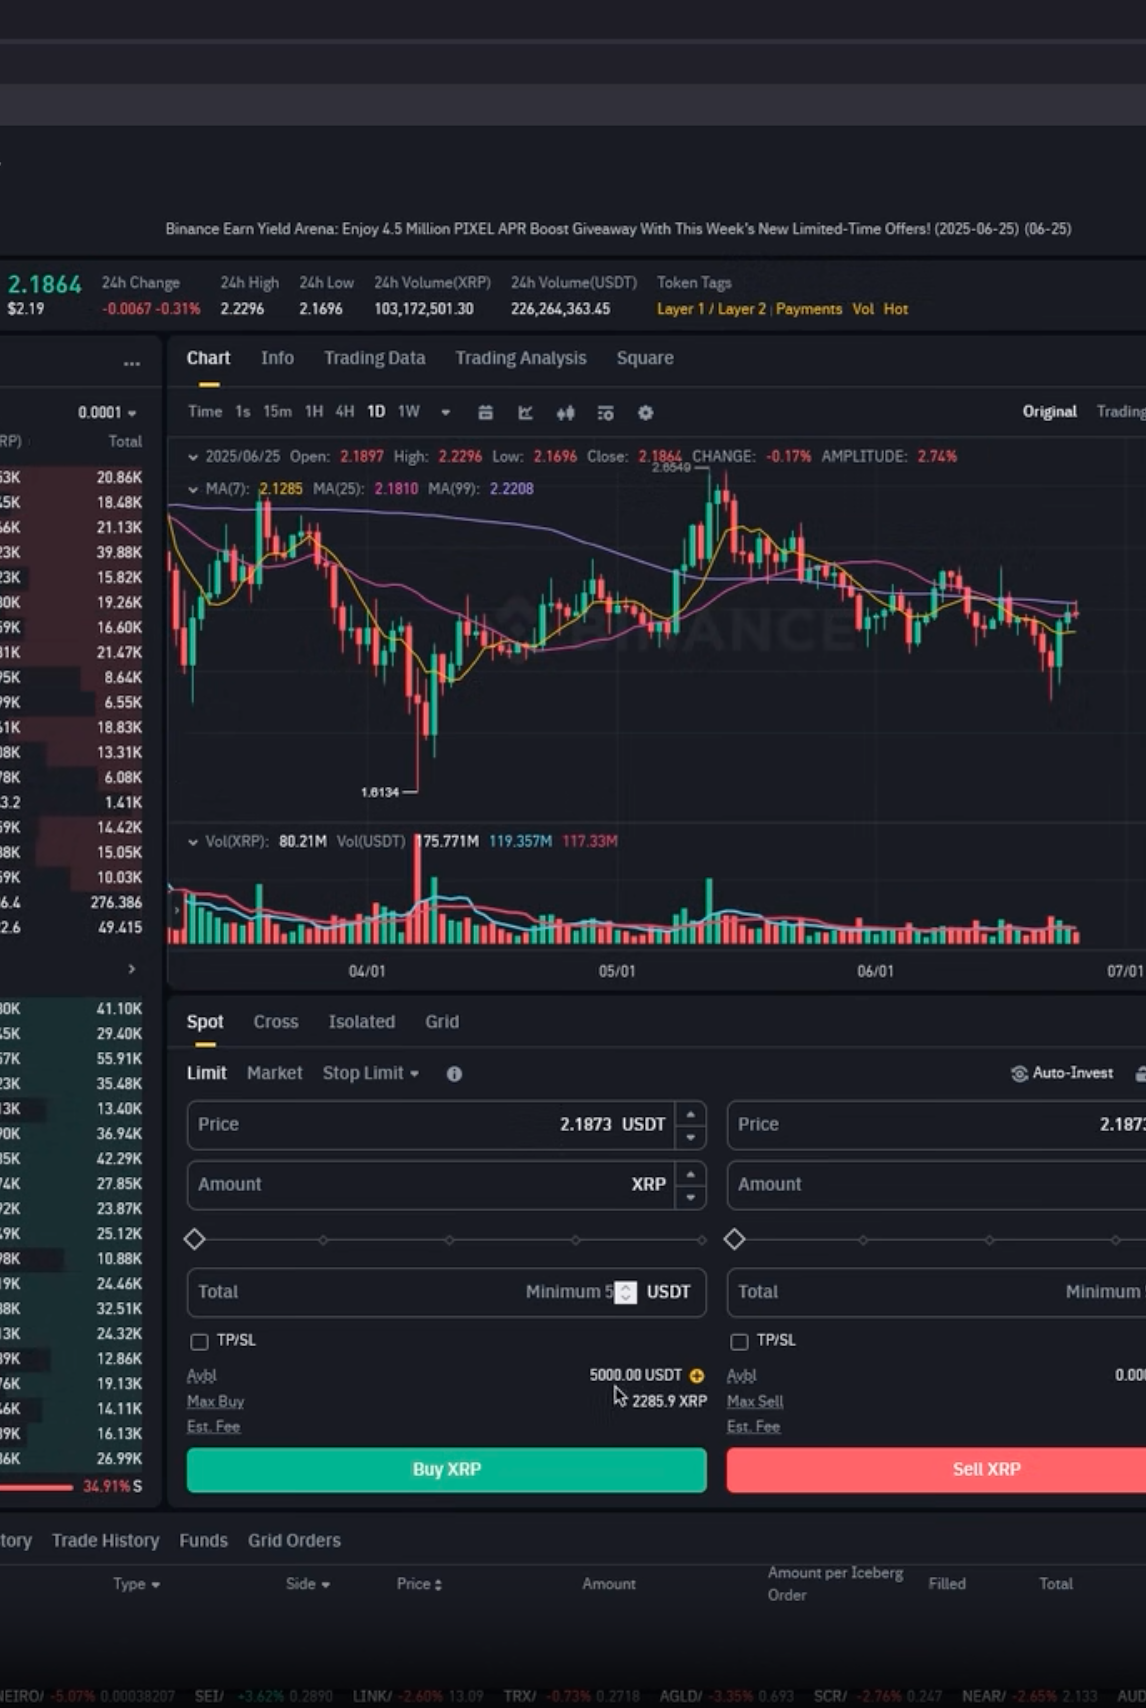Viewport: 1146px width, 1708px height.
Task: Change candlestick chart style icon
Action: coord(566,412)
